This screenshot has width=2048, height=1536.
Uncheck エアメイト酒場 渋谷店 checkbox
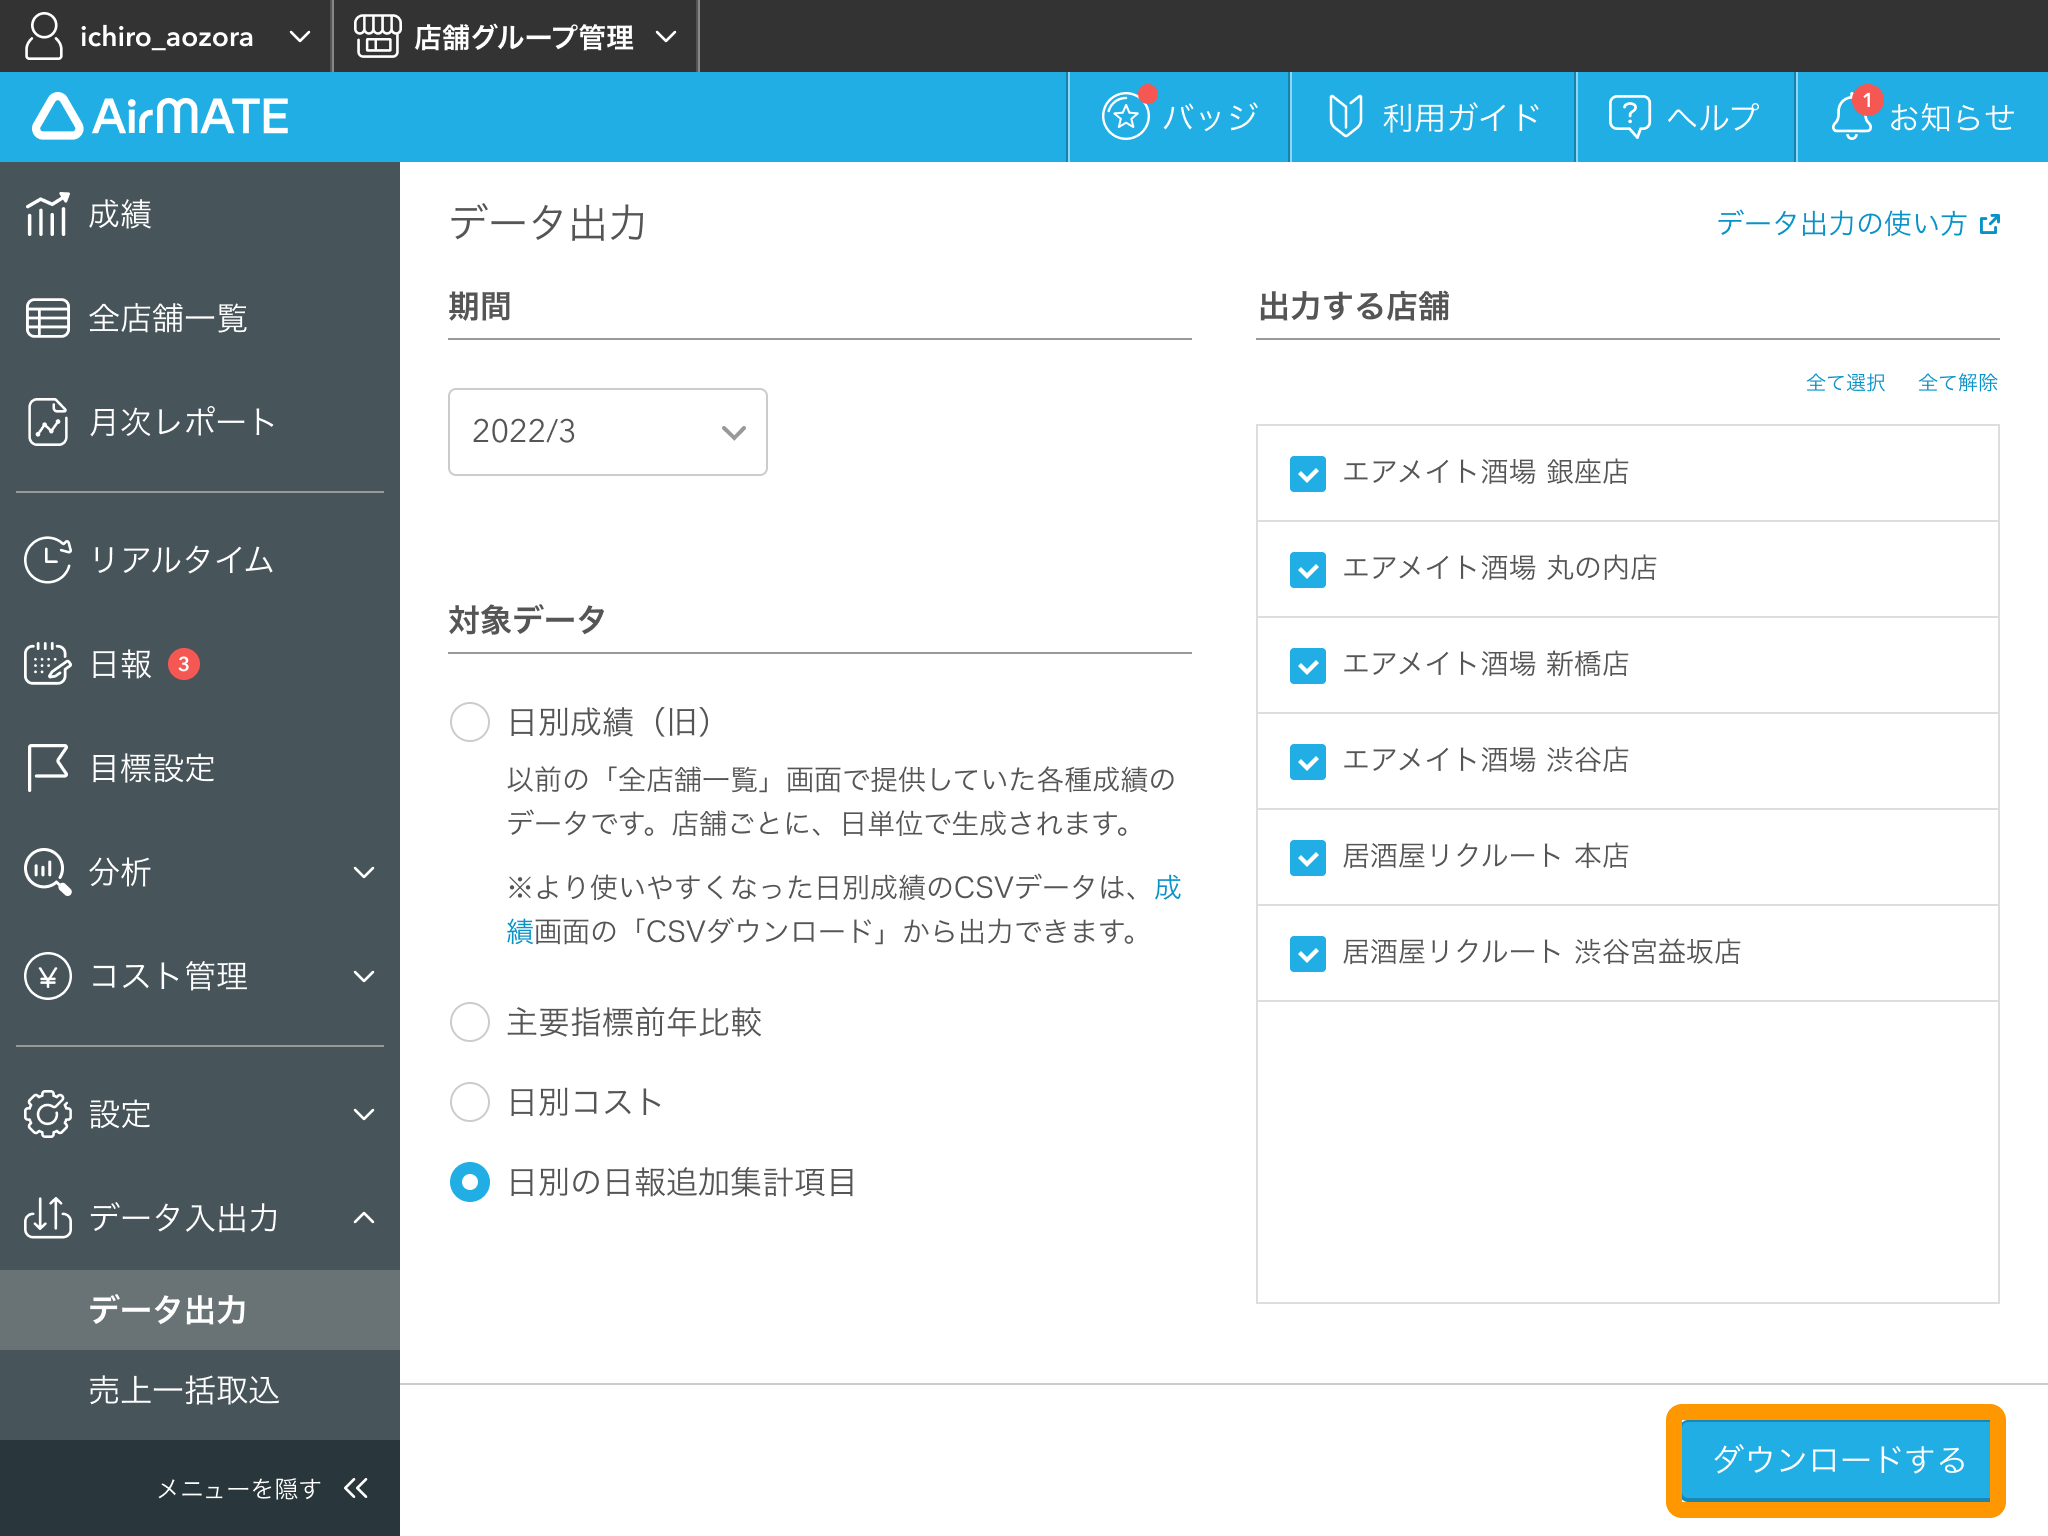click(x=1308, y=761)
